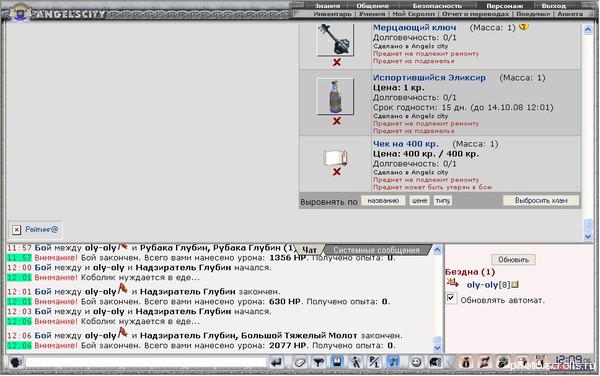Screen dimensions: 600x376
Task: Click the P/L translit icon
Action: click(374, 362)
